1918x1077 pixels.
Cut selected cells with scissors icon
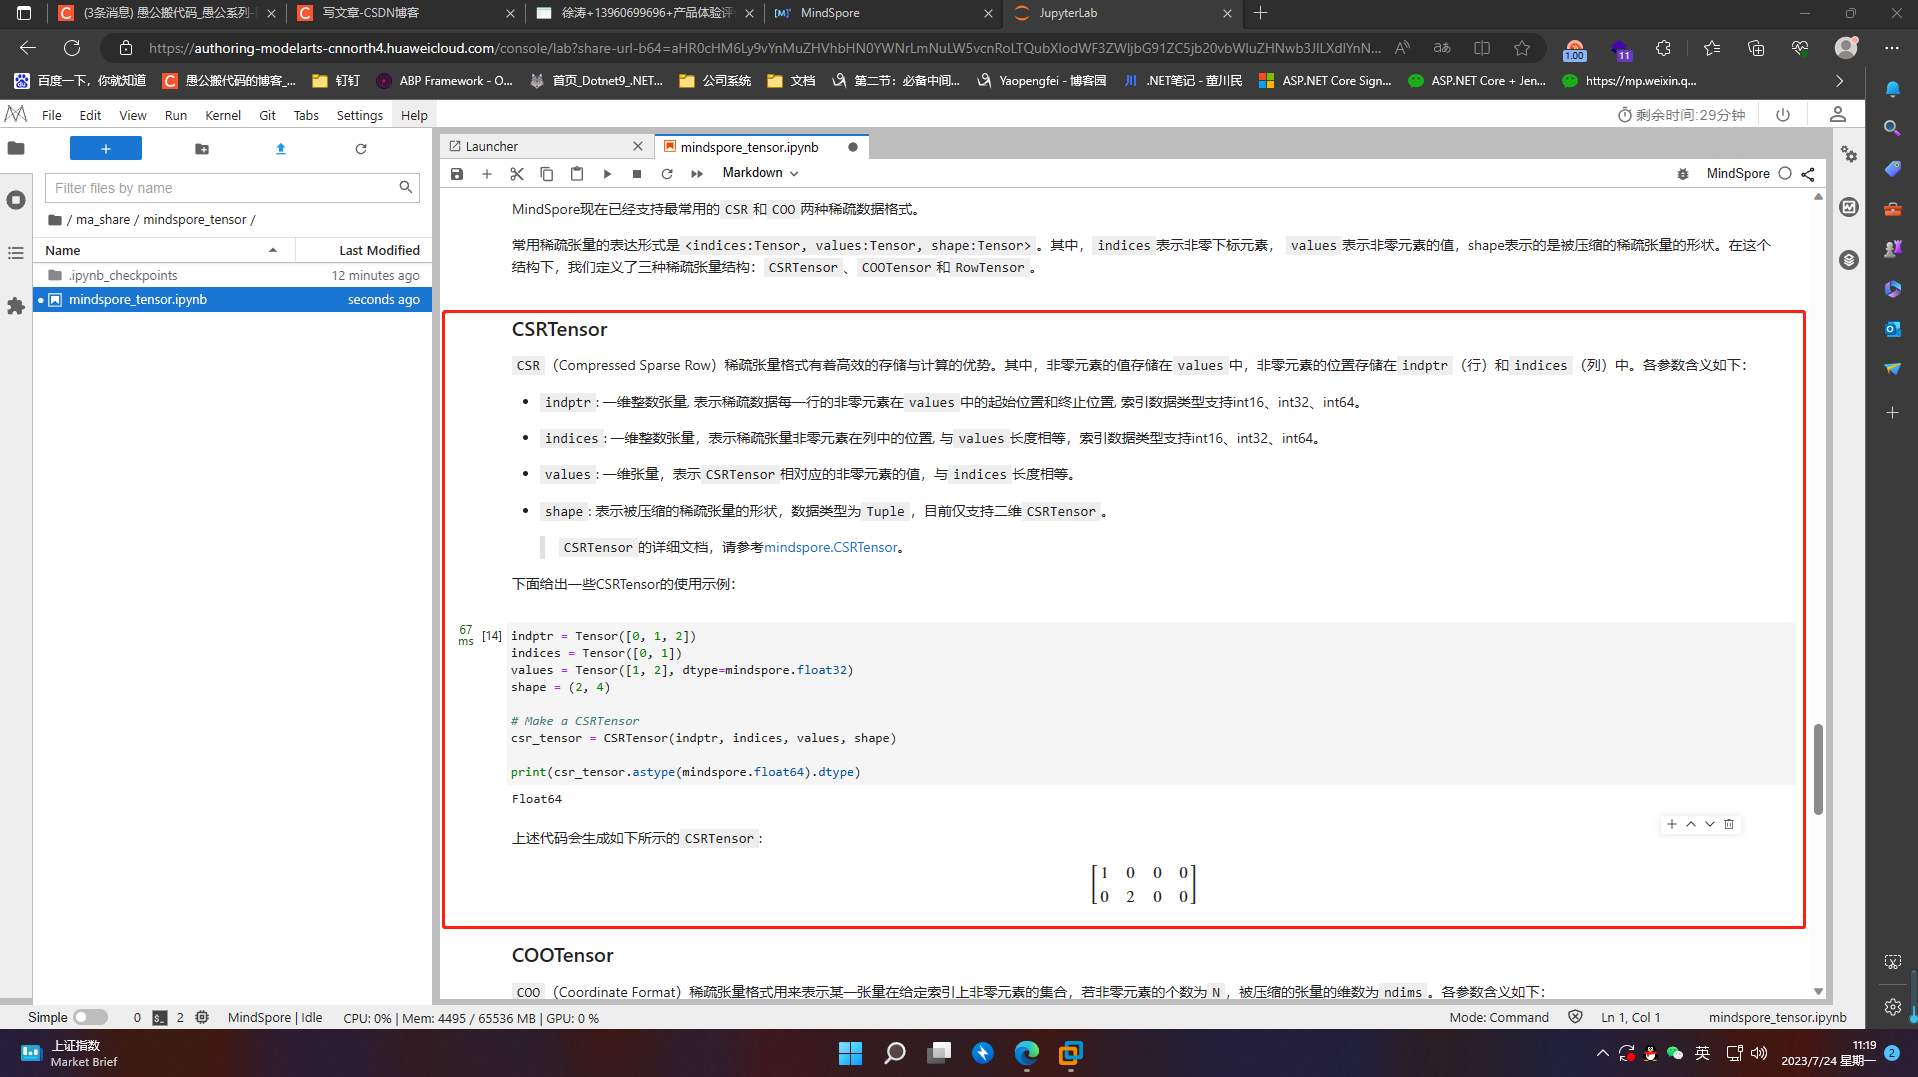point(517,174)
